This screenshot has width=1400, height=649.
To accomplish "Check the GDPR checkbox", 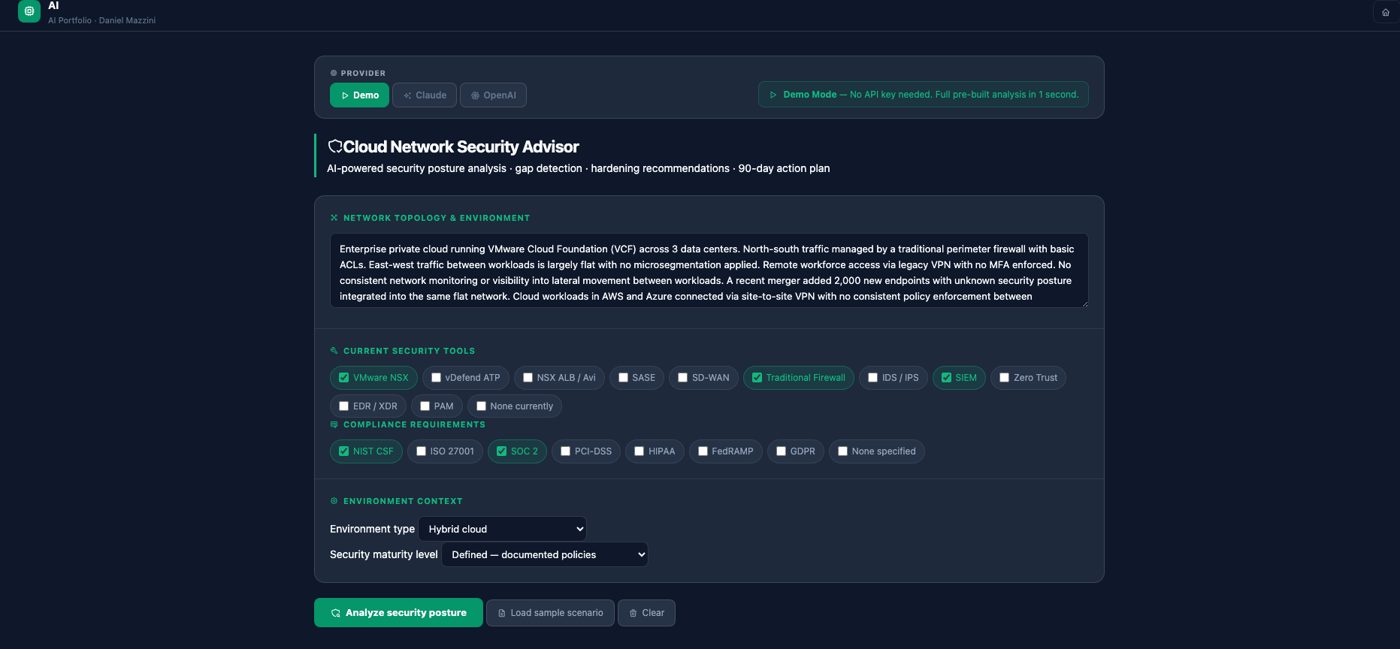I will click(x=780, y=451).
